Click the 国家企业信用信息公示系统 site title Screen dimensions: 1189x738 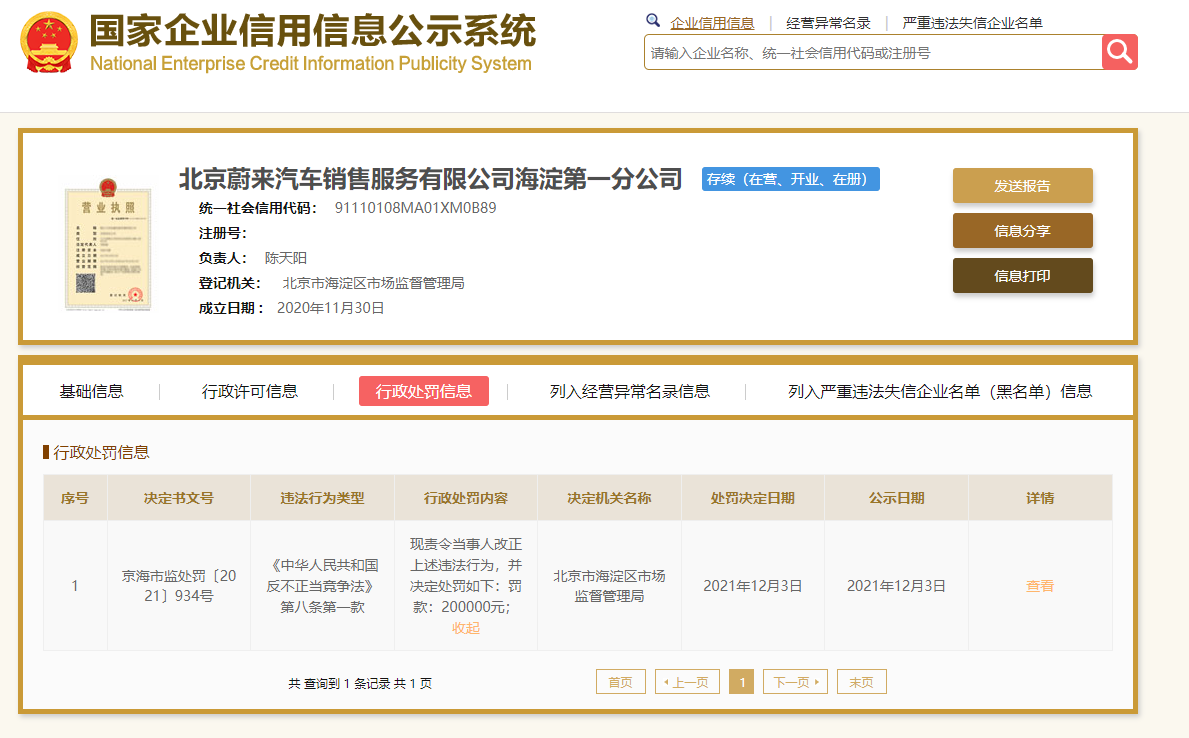point(312,31)
